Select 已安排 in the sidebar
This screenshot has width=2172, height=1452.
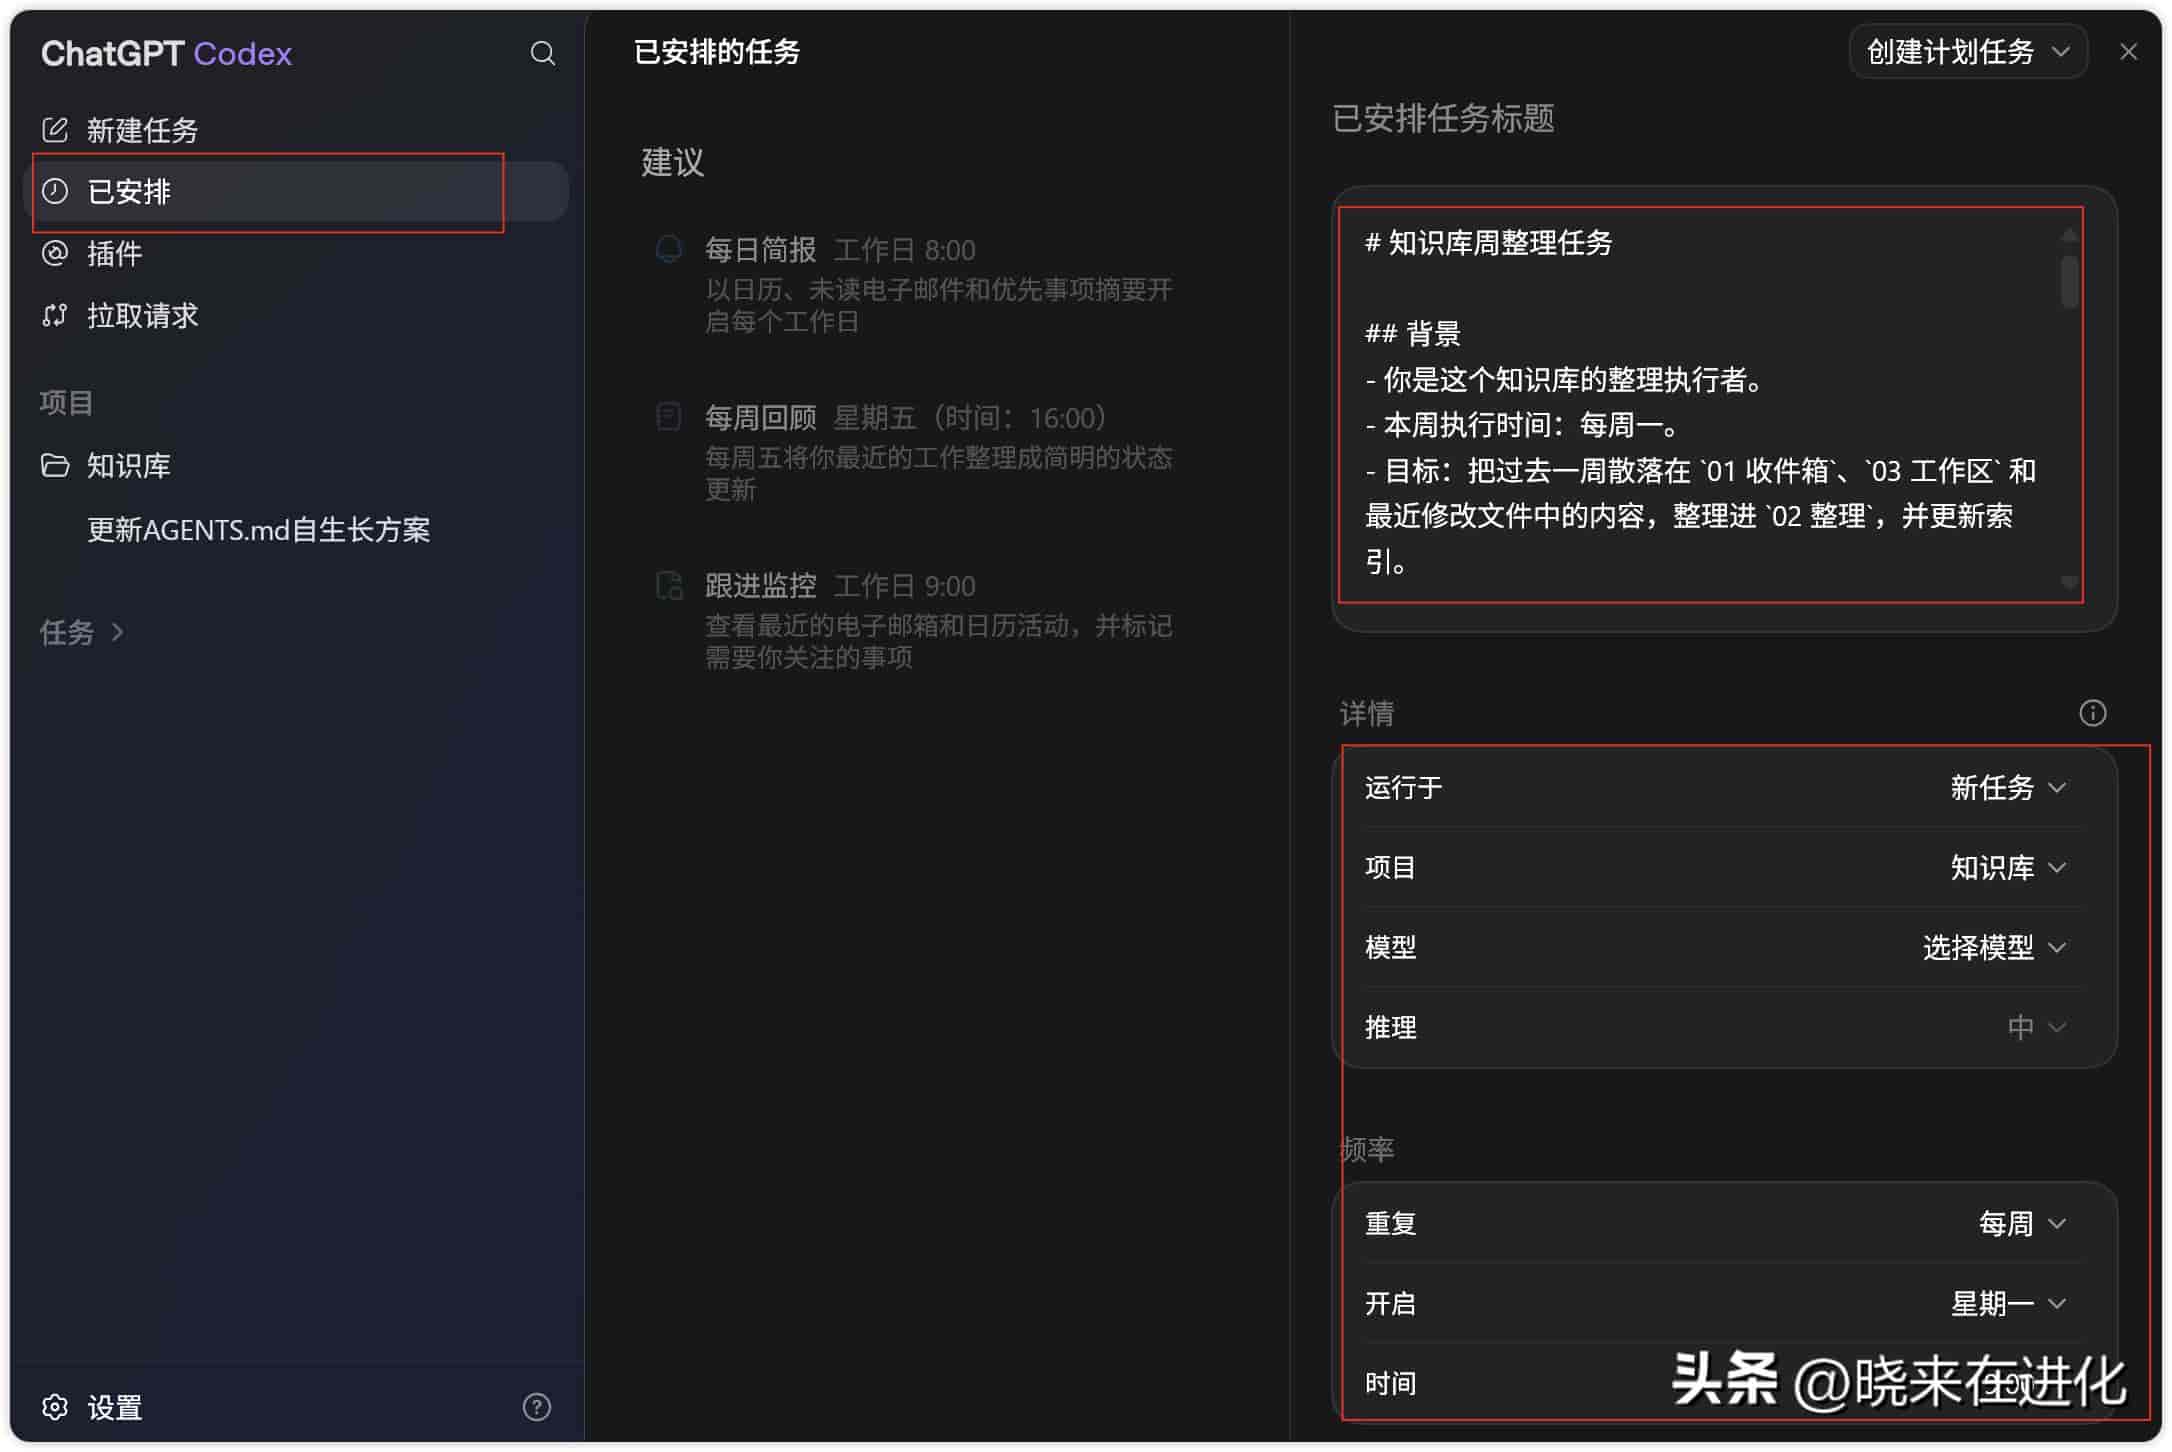[x=296, y=191]
